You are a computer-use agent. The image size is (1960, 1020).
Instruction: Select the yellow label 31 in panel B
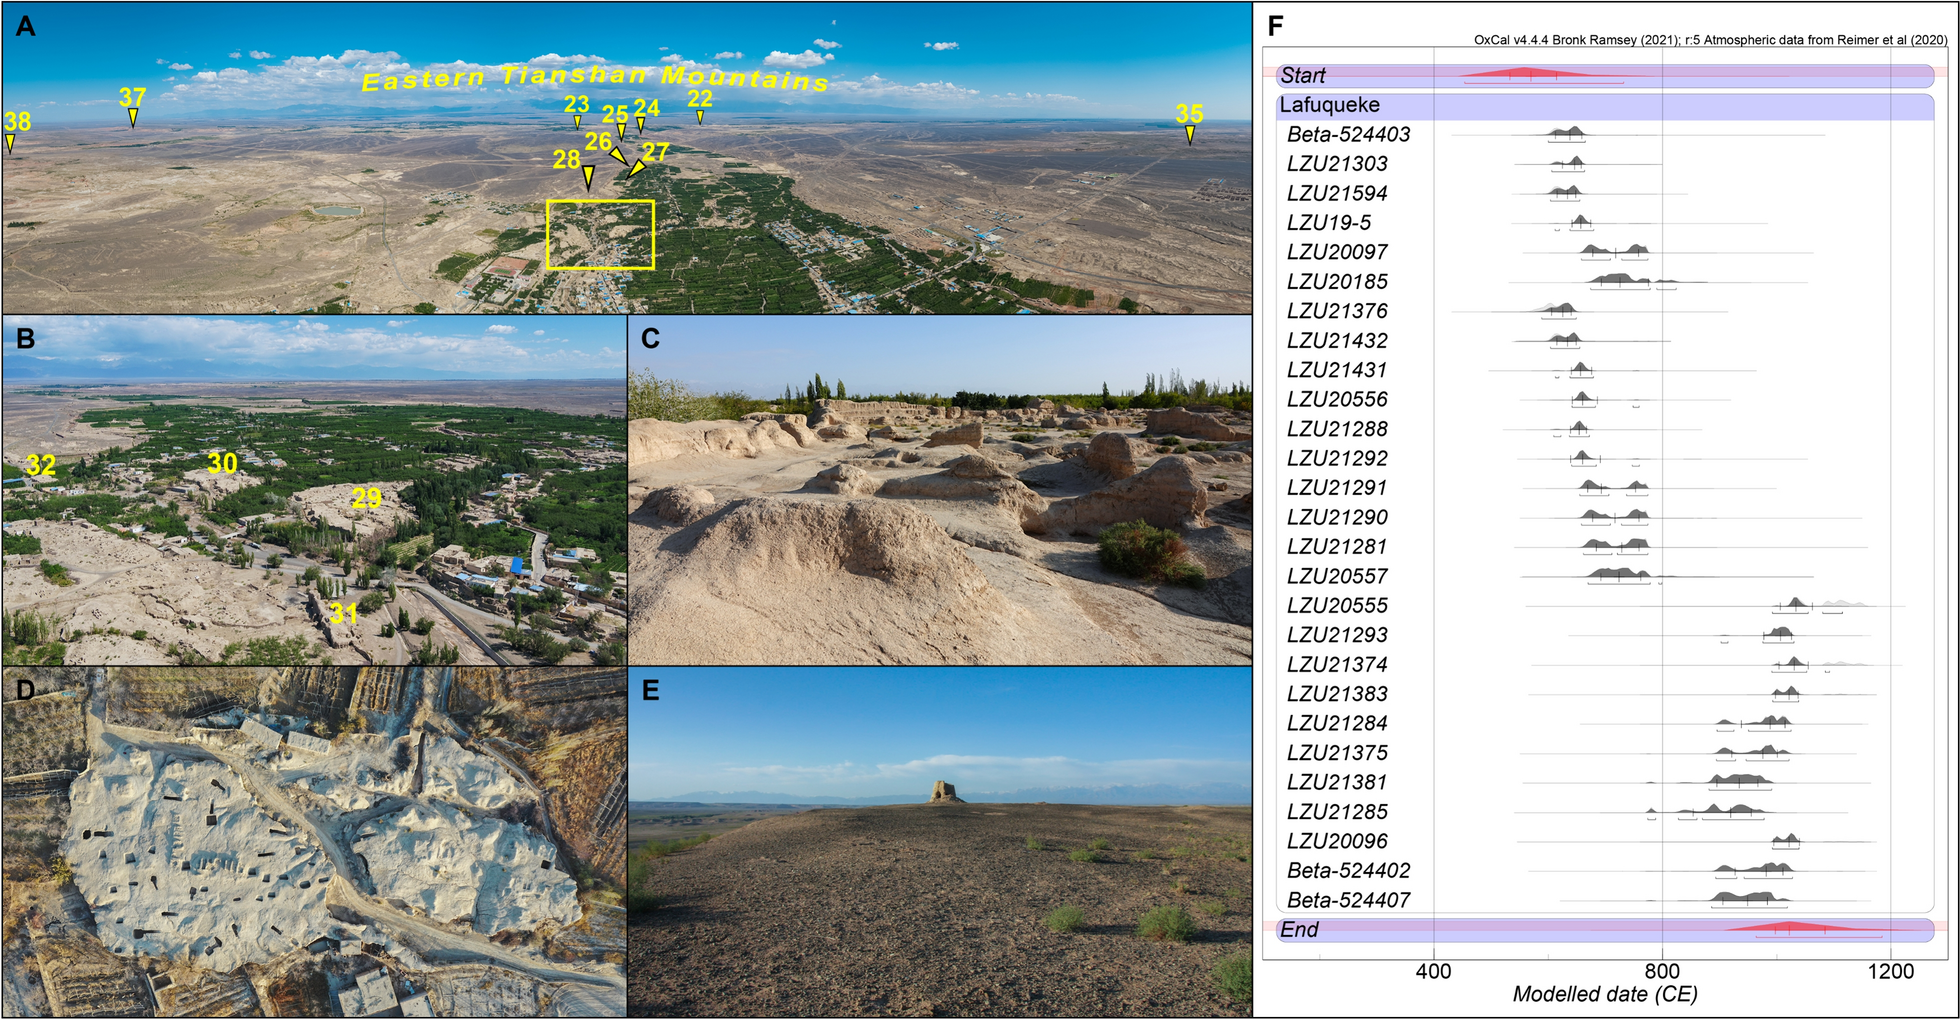pos(343,613)
